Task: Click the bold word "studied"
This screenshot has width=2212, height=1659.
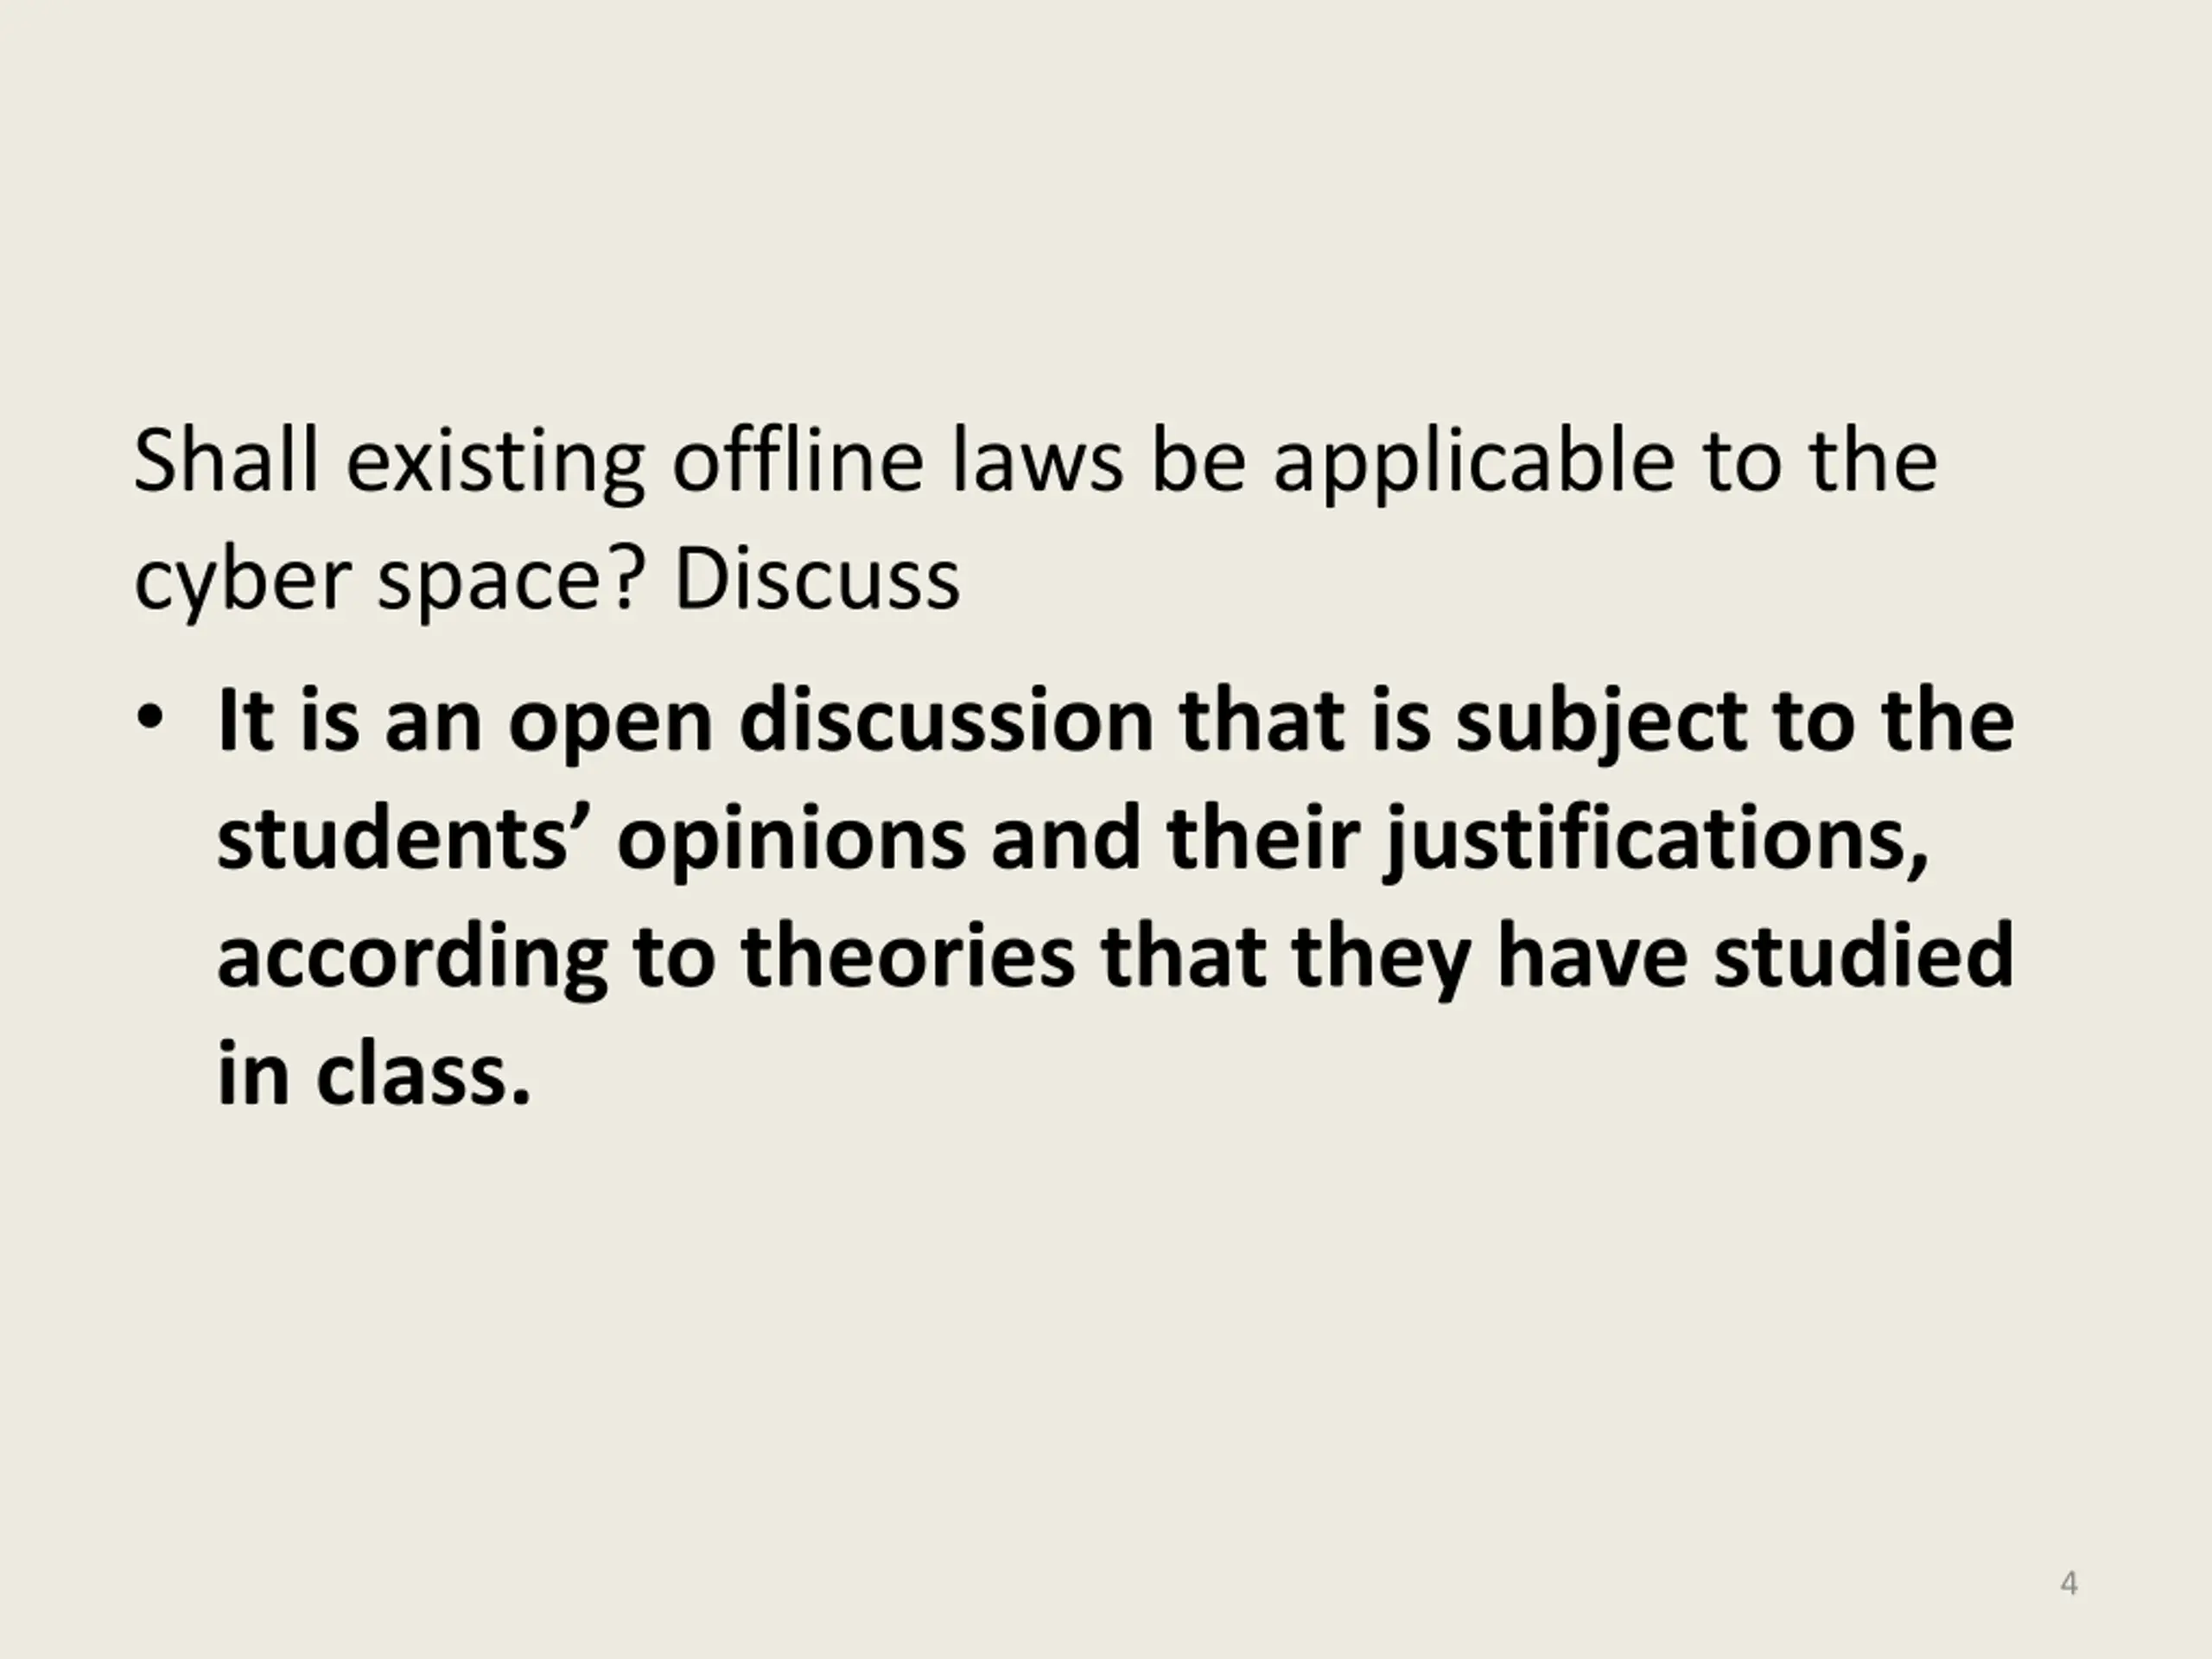Action: [1863, 956]
